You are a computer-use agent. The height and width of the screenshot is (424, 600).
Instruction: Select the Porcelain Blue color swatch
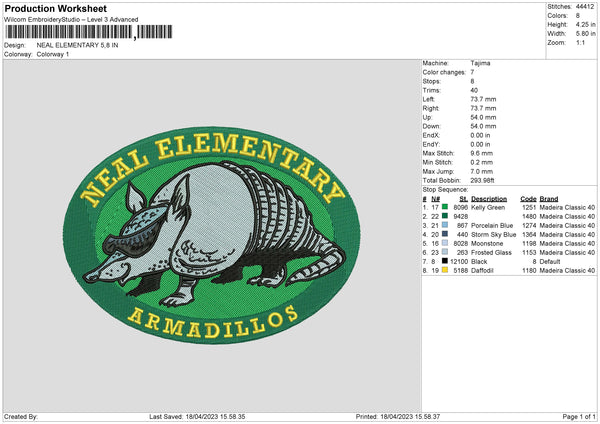coord(445,225)
